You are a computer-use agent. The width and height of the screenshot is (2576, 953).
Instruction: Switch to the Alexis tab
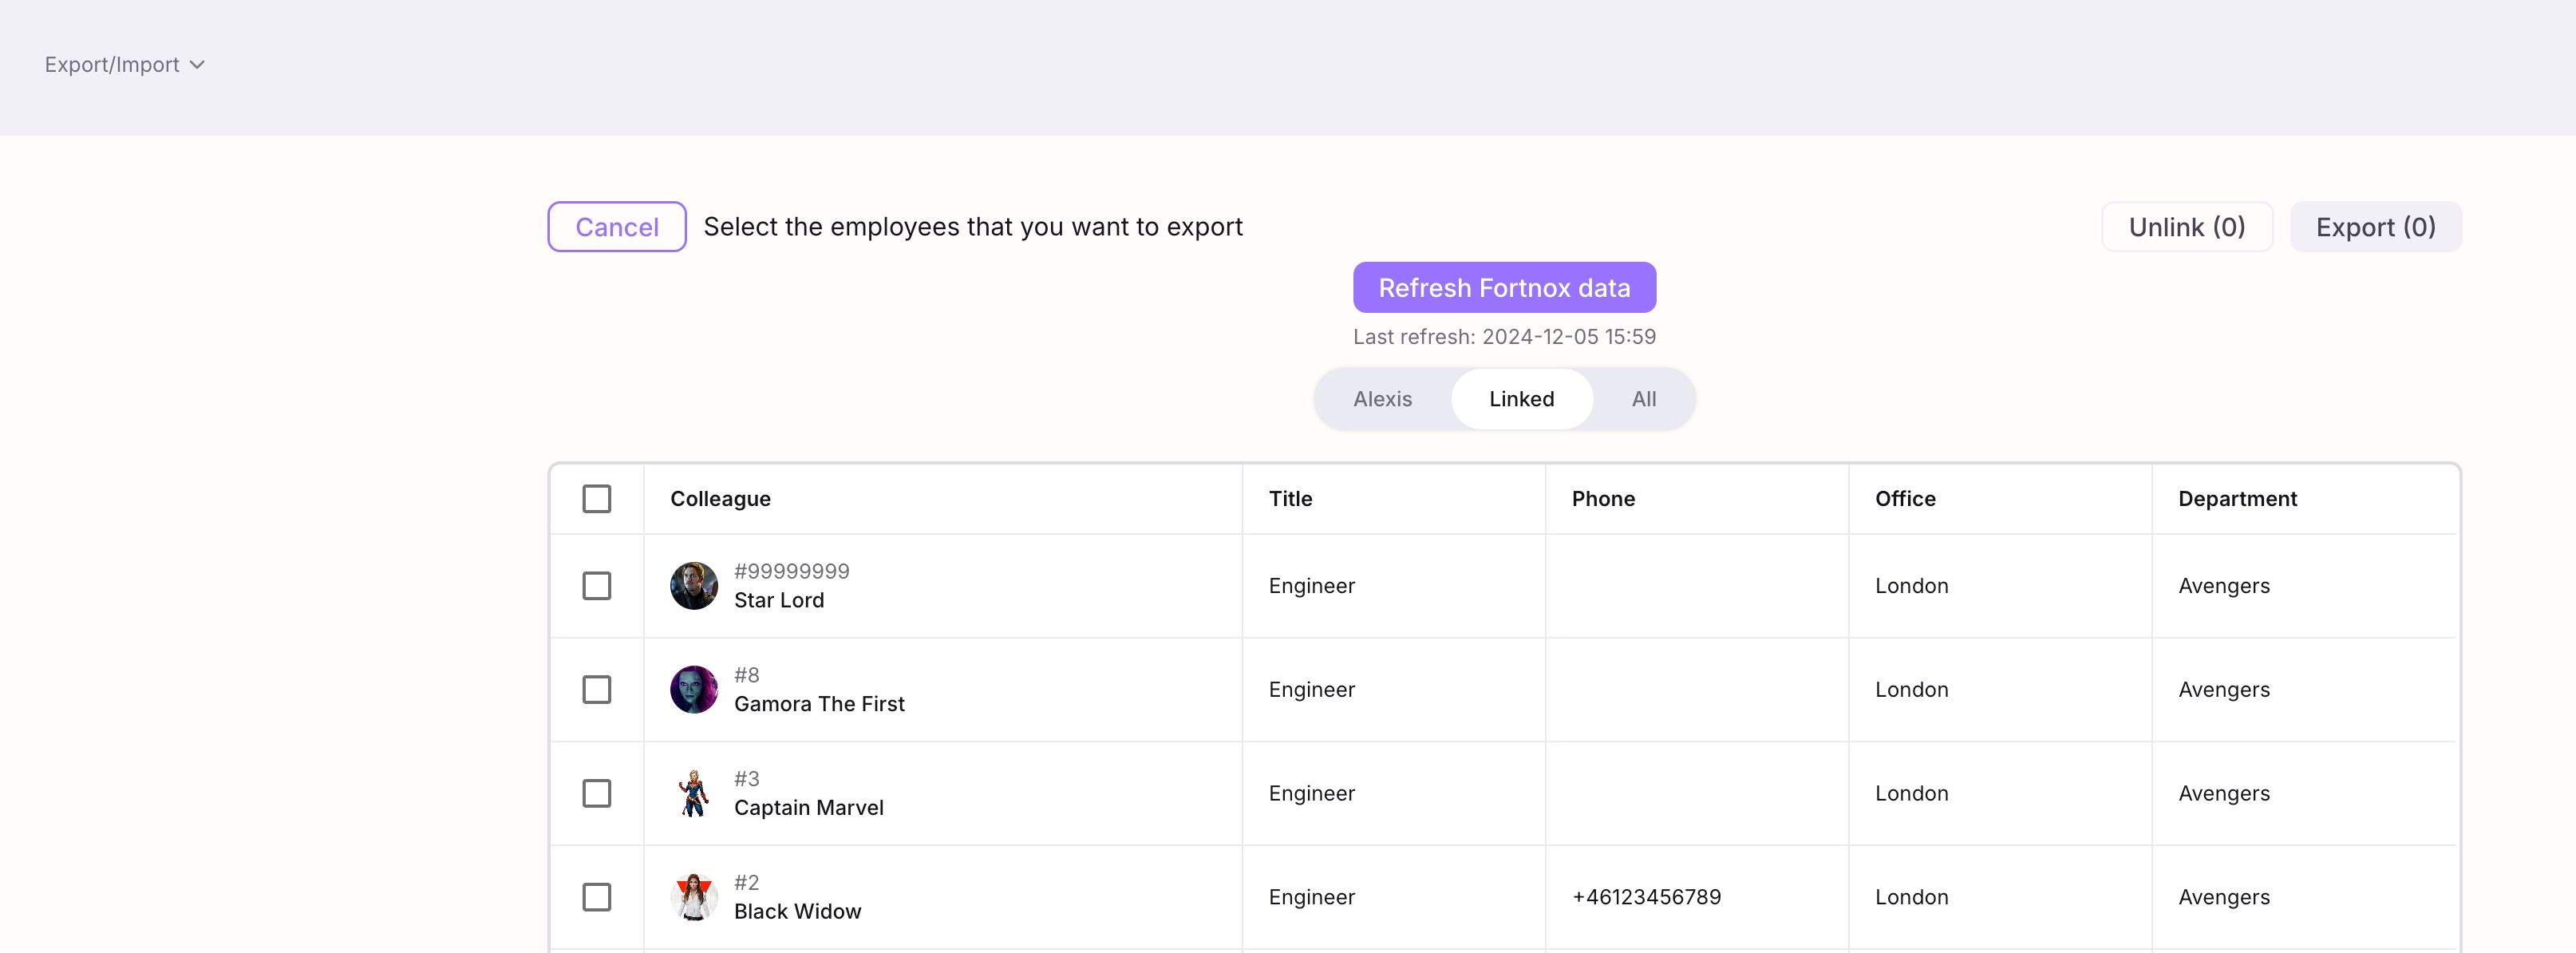[1382, 399]
